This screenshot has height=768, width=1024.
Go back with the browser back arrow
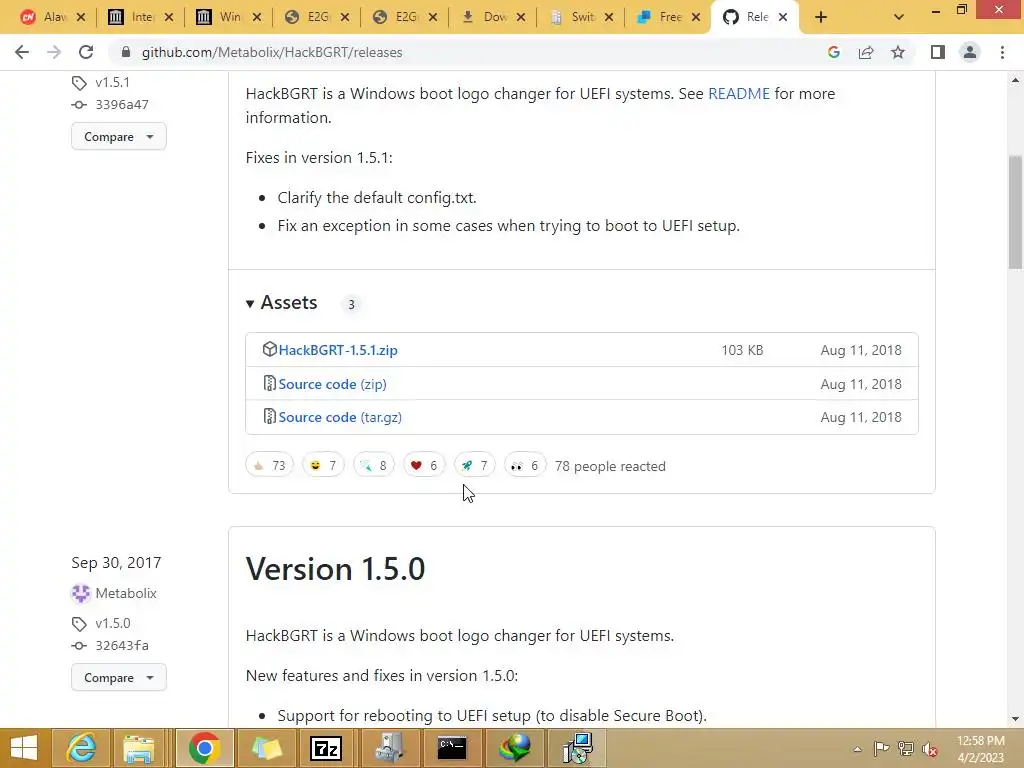tap(22, 52)
